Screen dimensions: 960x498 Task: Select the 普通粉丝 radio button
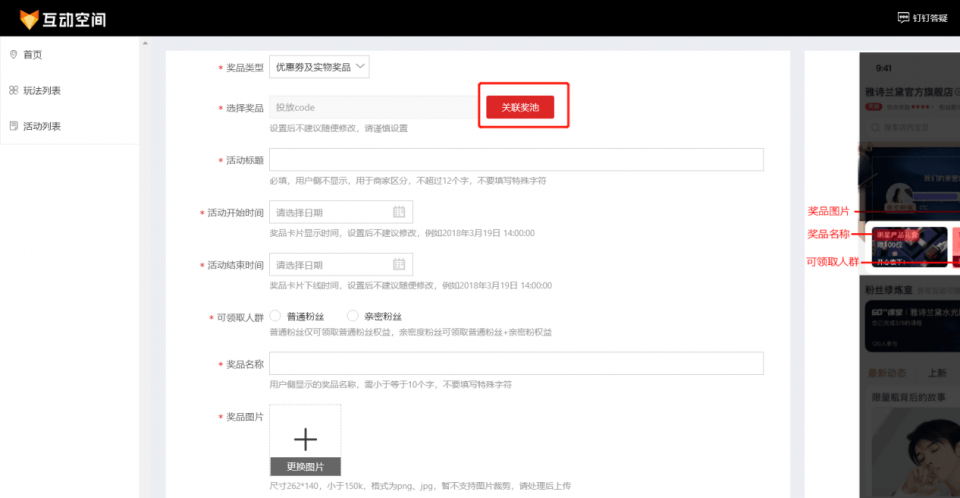tap(275, 317)
